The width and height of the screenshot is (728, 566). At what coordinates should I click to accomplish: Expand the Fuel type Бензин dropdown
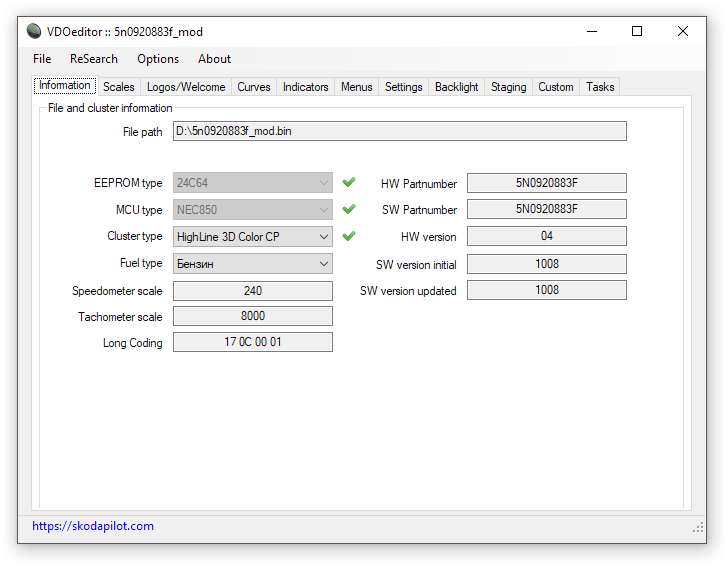click(x=253, y=264)
